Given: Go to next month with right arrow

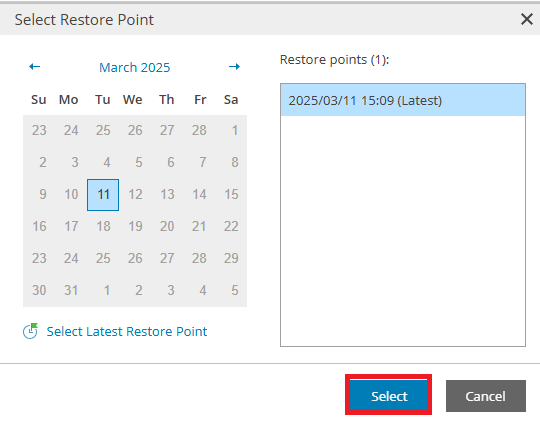Looking at the screenshot, I should coord(235,66).
